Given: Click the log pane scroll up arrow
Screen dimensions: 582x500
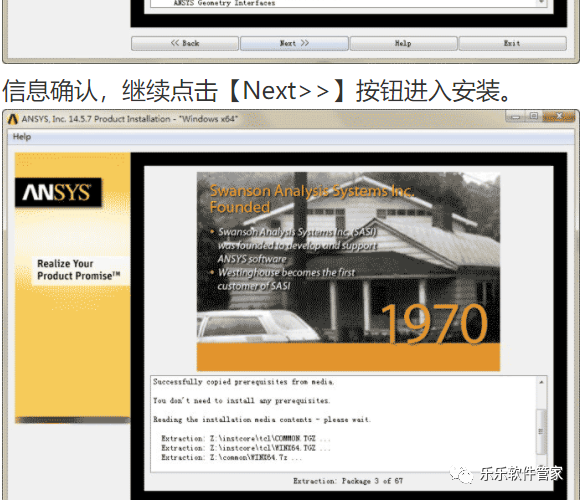Looking at the screenshot, I should [x=541, y=382].
